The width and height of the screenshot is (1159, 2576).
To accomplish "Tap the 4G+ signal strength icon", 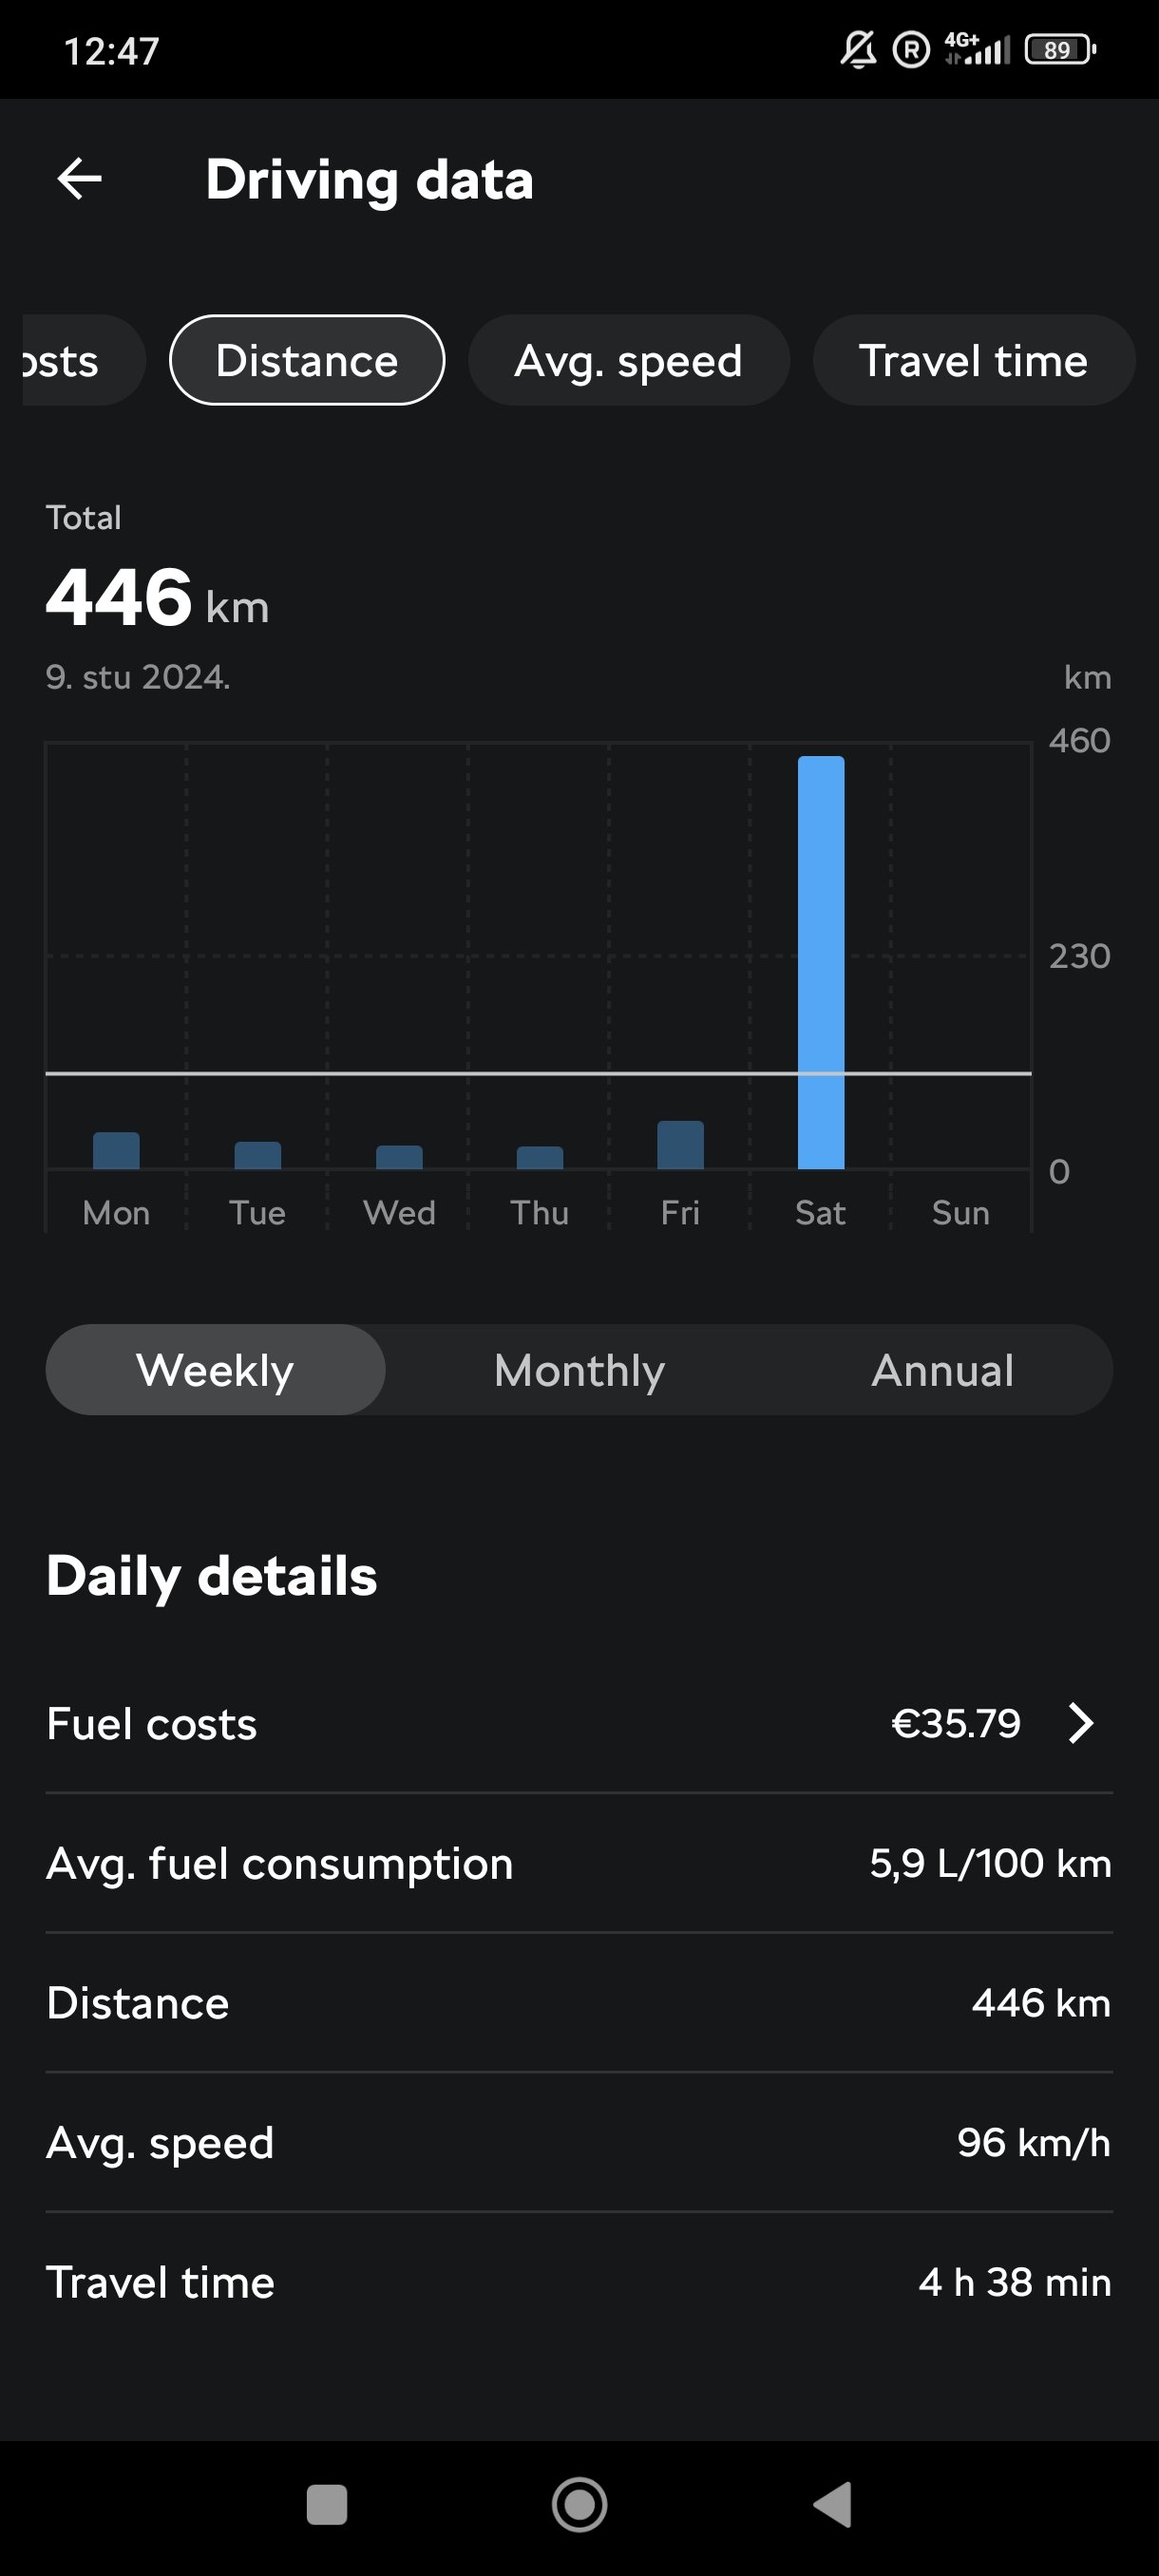I will click(977, 49).
